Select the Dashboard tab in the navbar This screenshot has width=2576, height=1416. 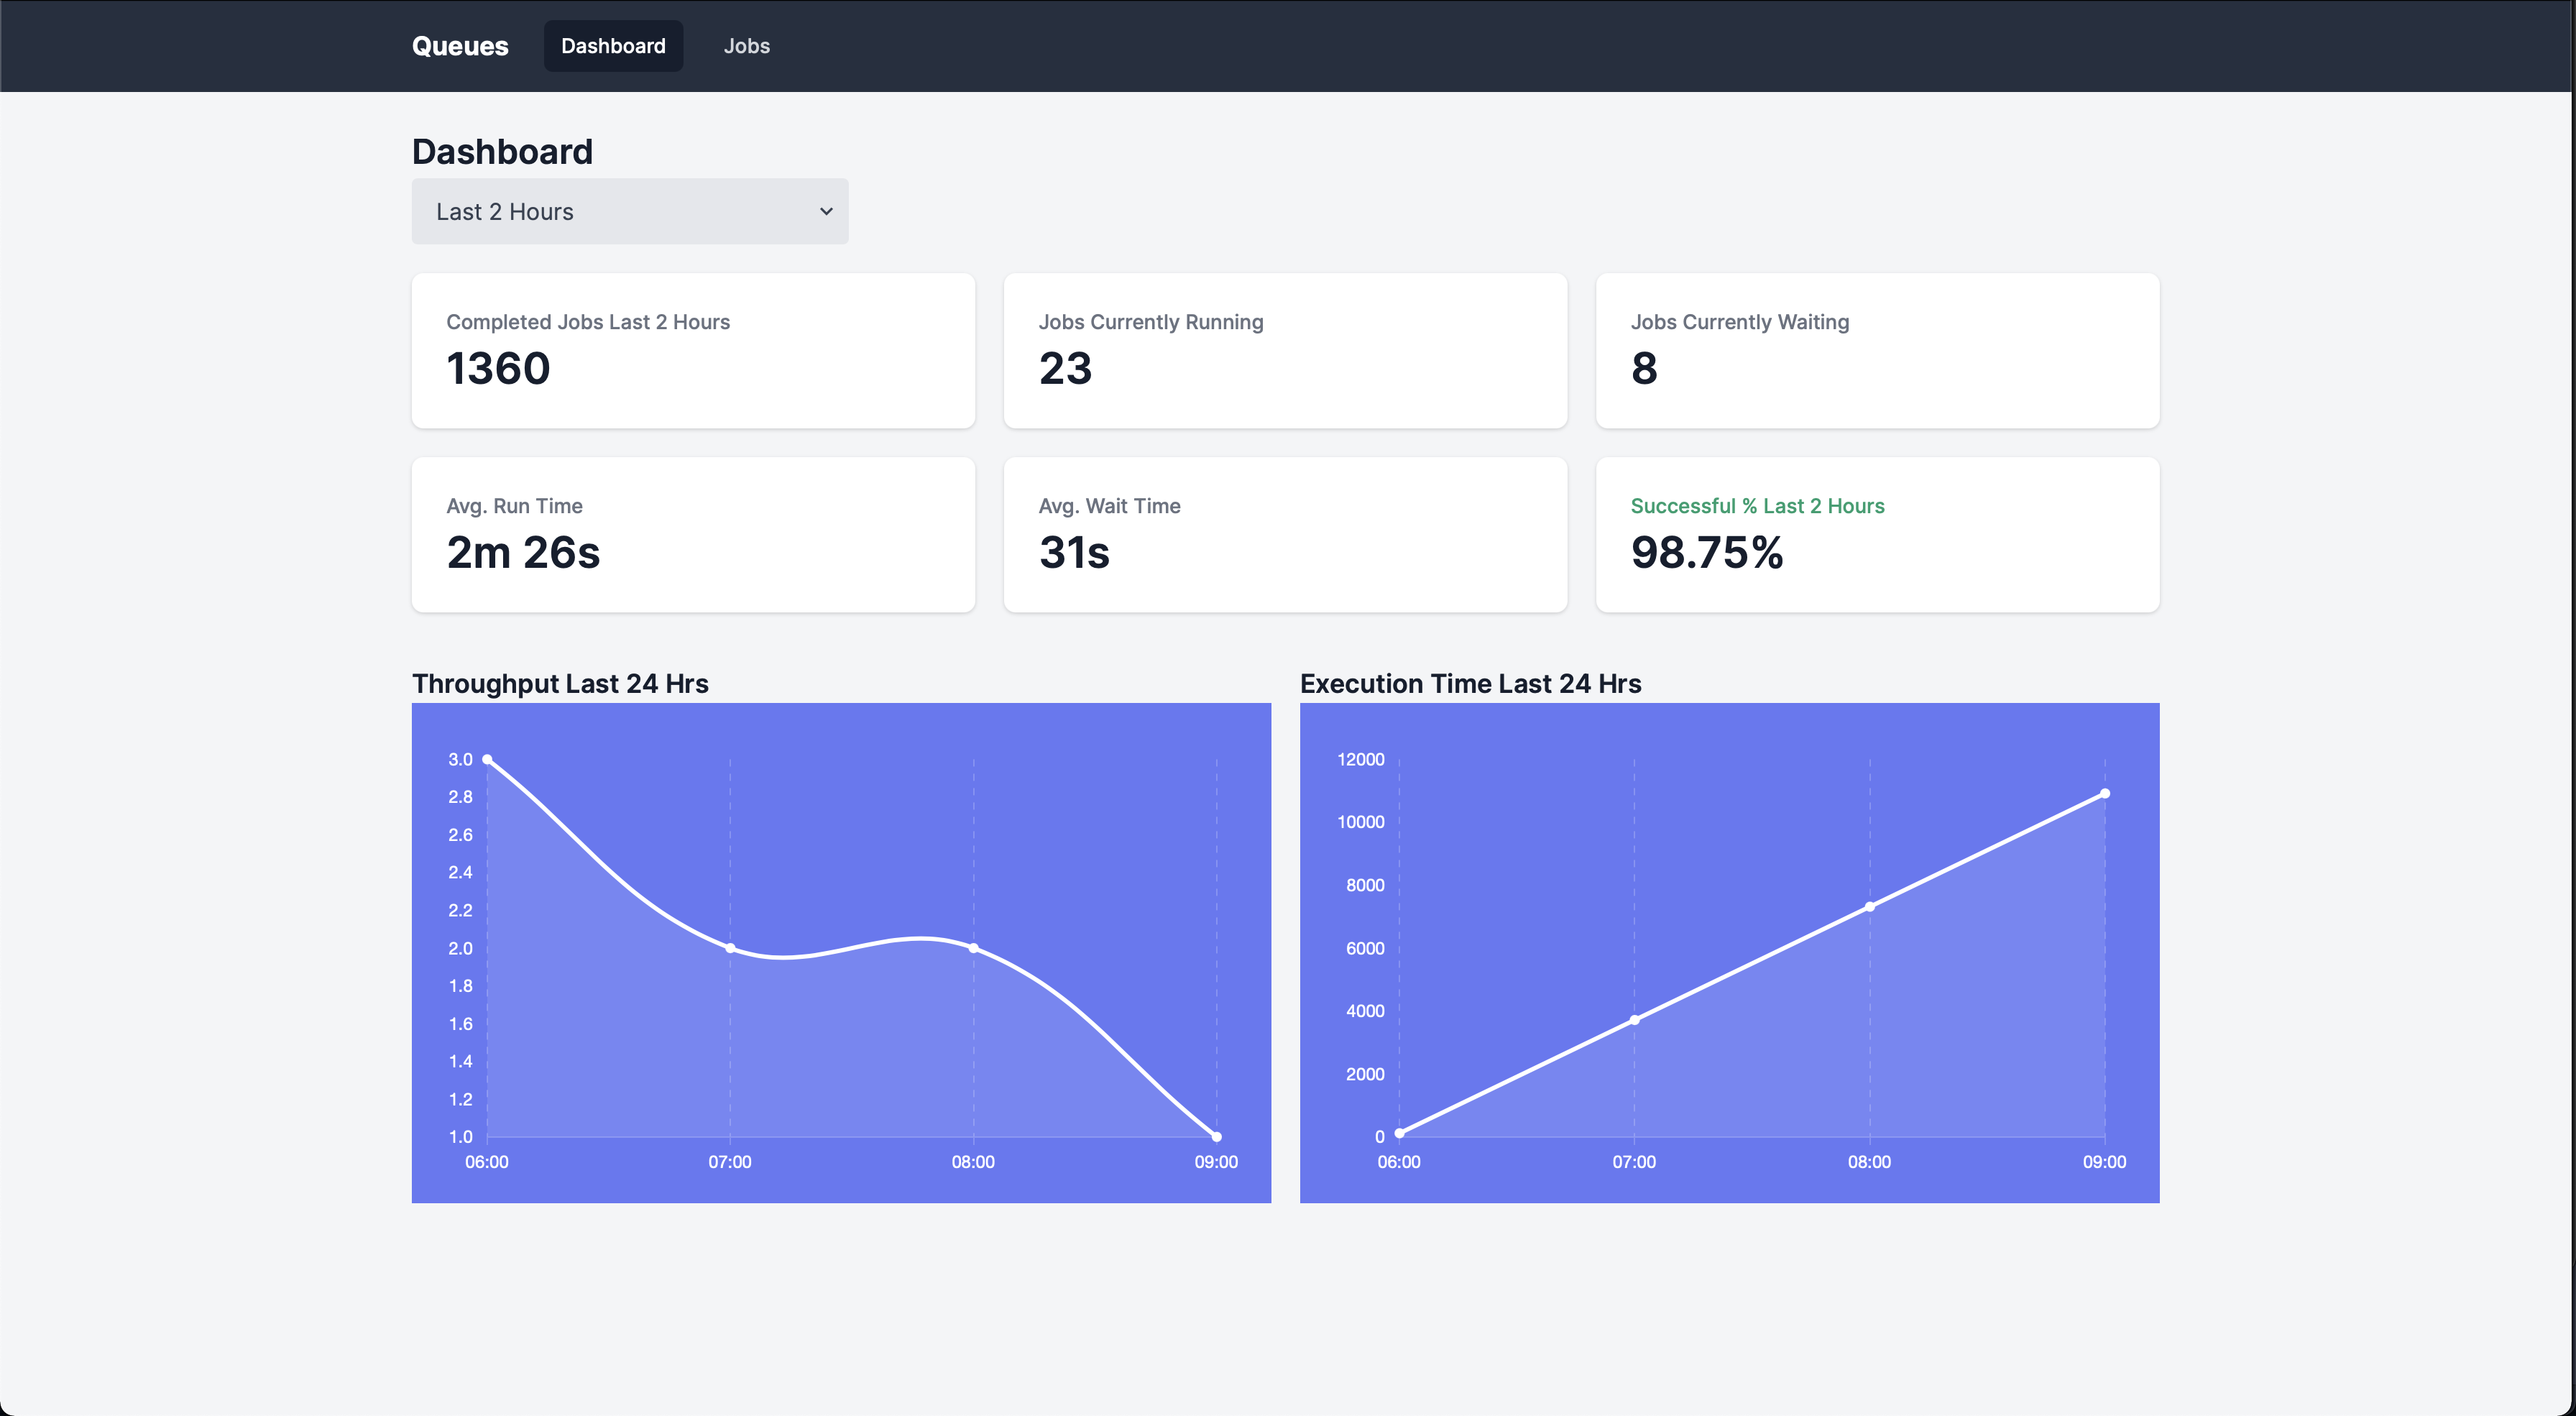(613, 46)
